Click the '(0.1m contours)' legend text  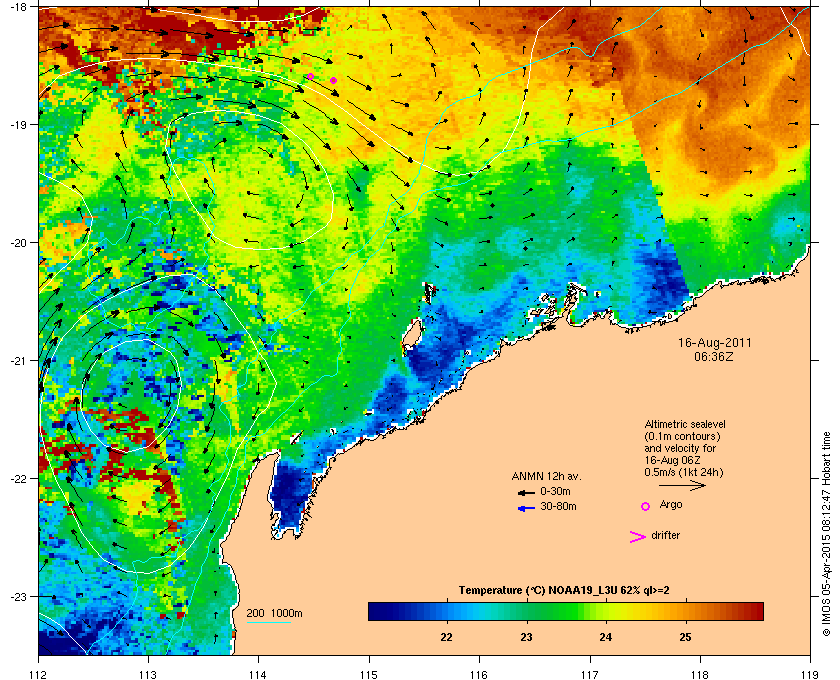pyautogui.click(x=682, y=436)
